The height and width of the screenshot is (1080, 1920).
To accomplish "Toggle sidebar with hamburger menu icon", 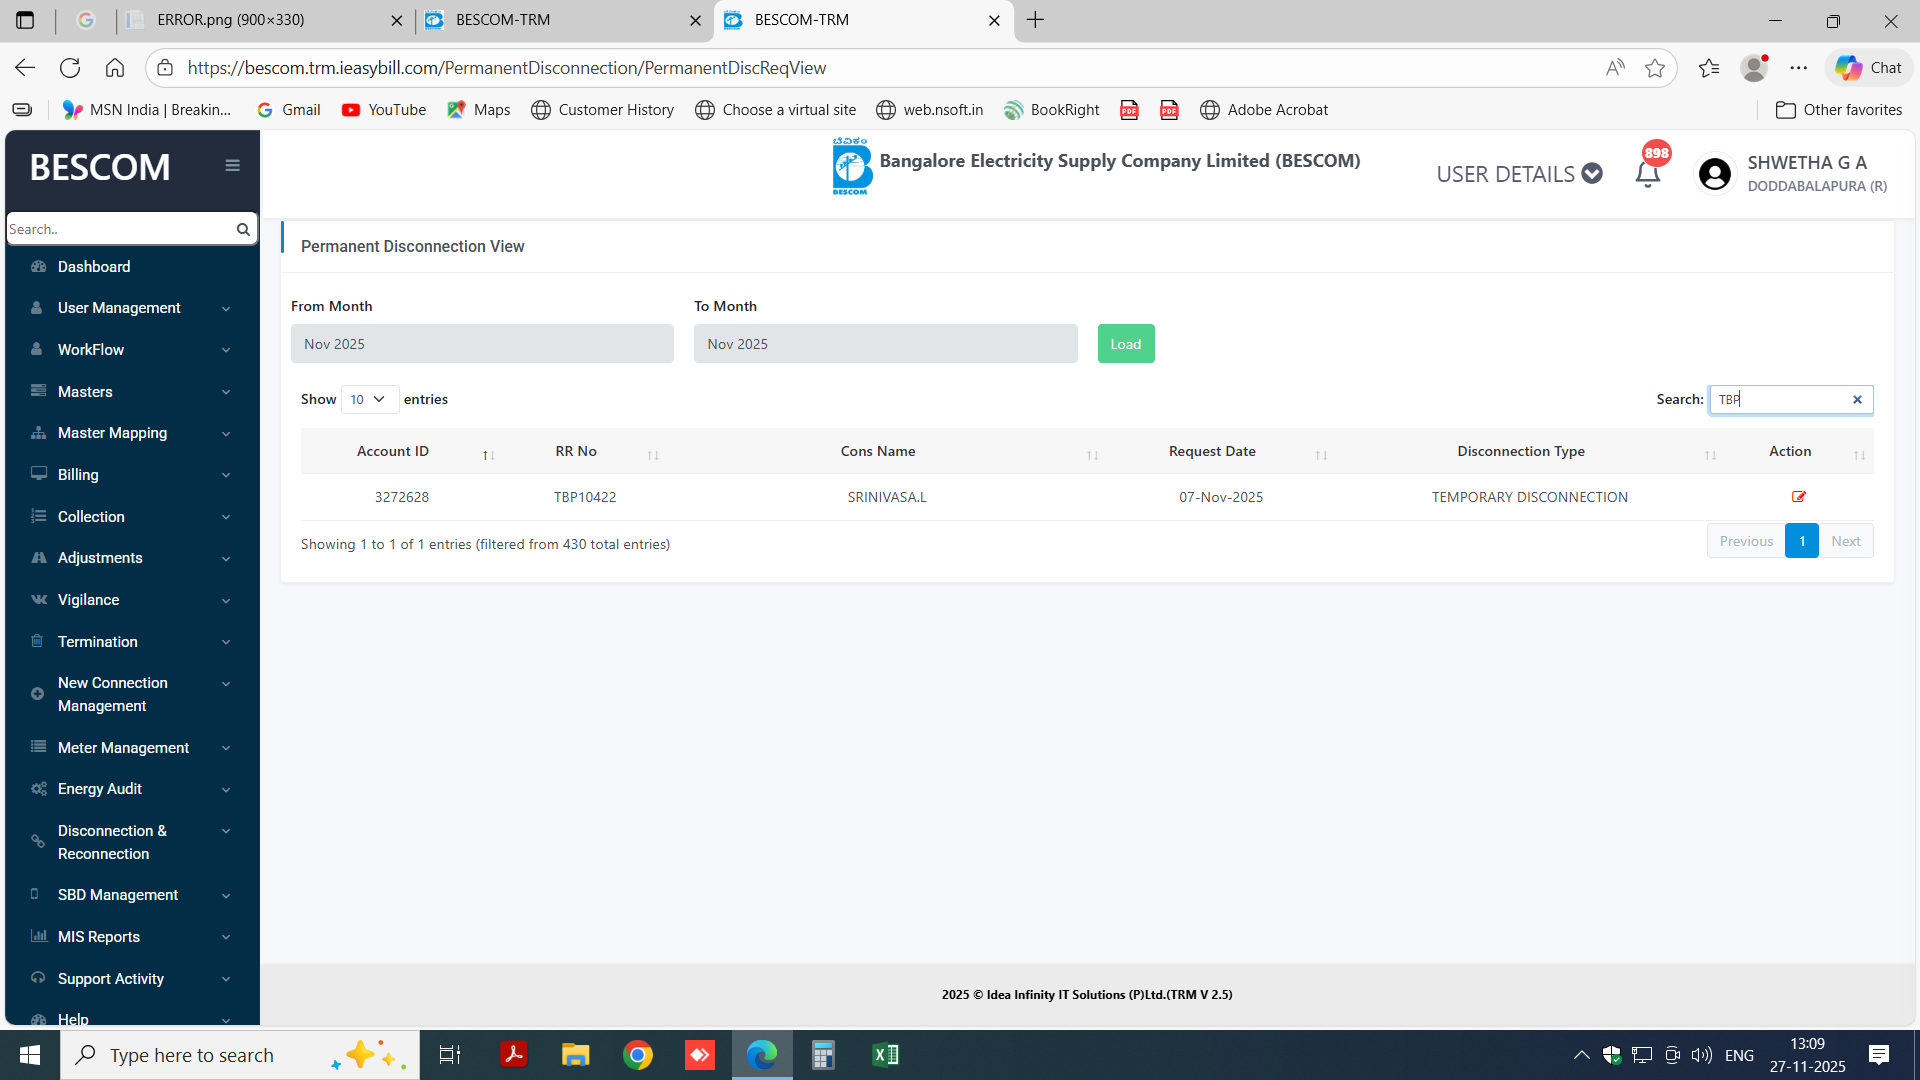I will (232, 166).
